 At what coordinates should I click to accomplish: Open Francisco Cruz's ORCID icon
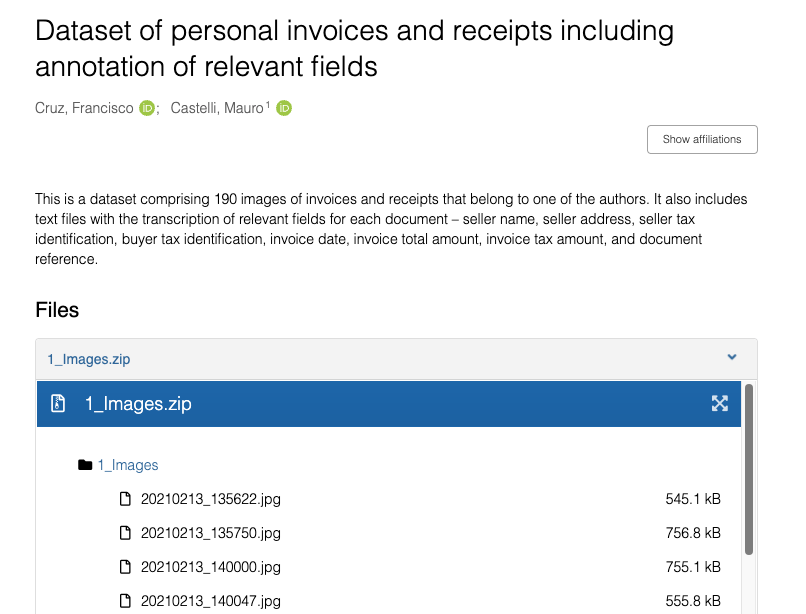point(147,108)
